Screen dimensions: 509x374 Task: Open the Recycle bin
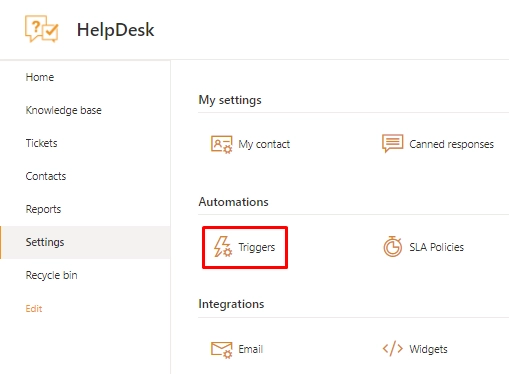(51, 275)
